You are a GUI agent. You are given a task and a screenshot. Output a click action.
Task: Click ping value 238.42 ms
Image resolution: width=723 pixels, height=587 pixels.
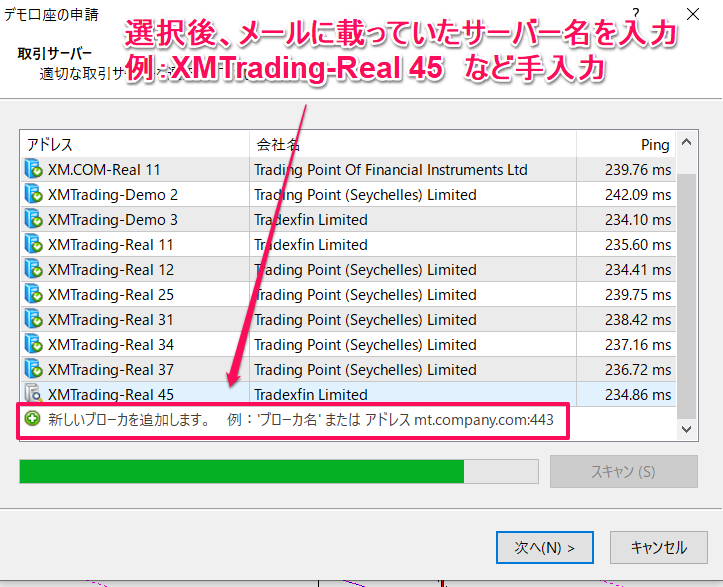click(638, 320)
